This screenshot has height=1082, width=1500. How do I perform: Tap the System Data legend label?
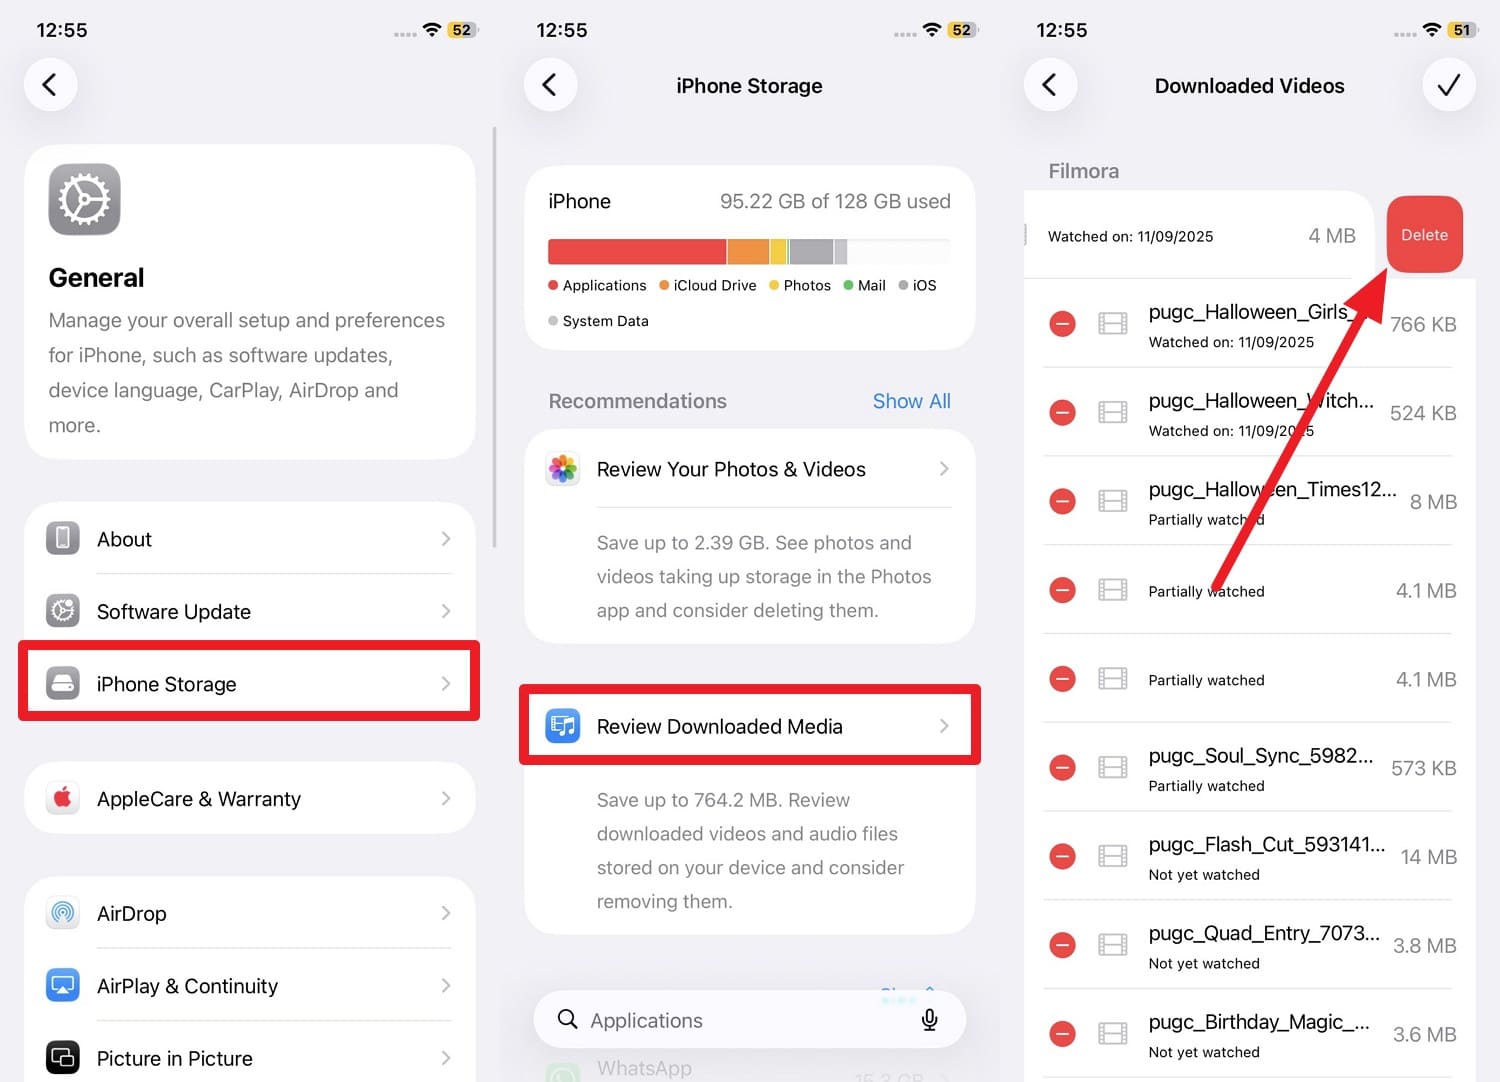605,321
